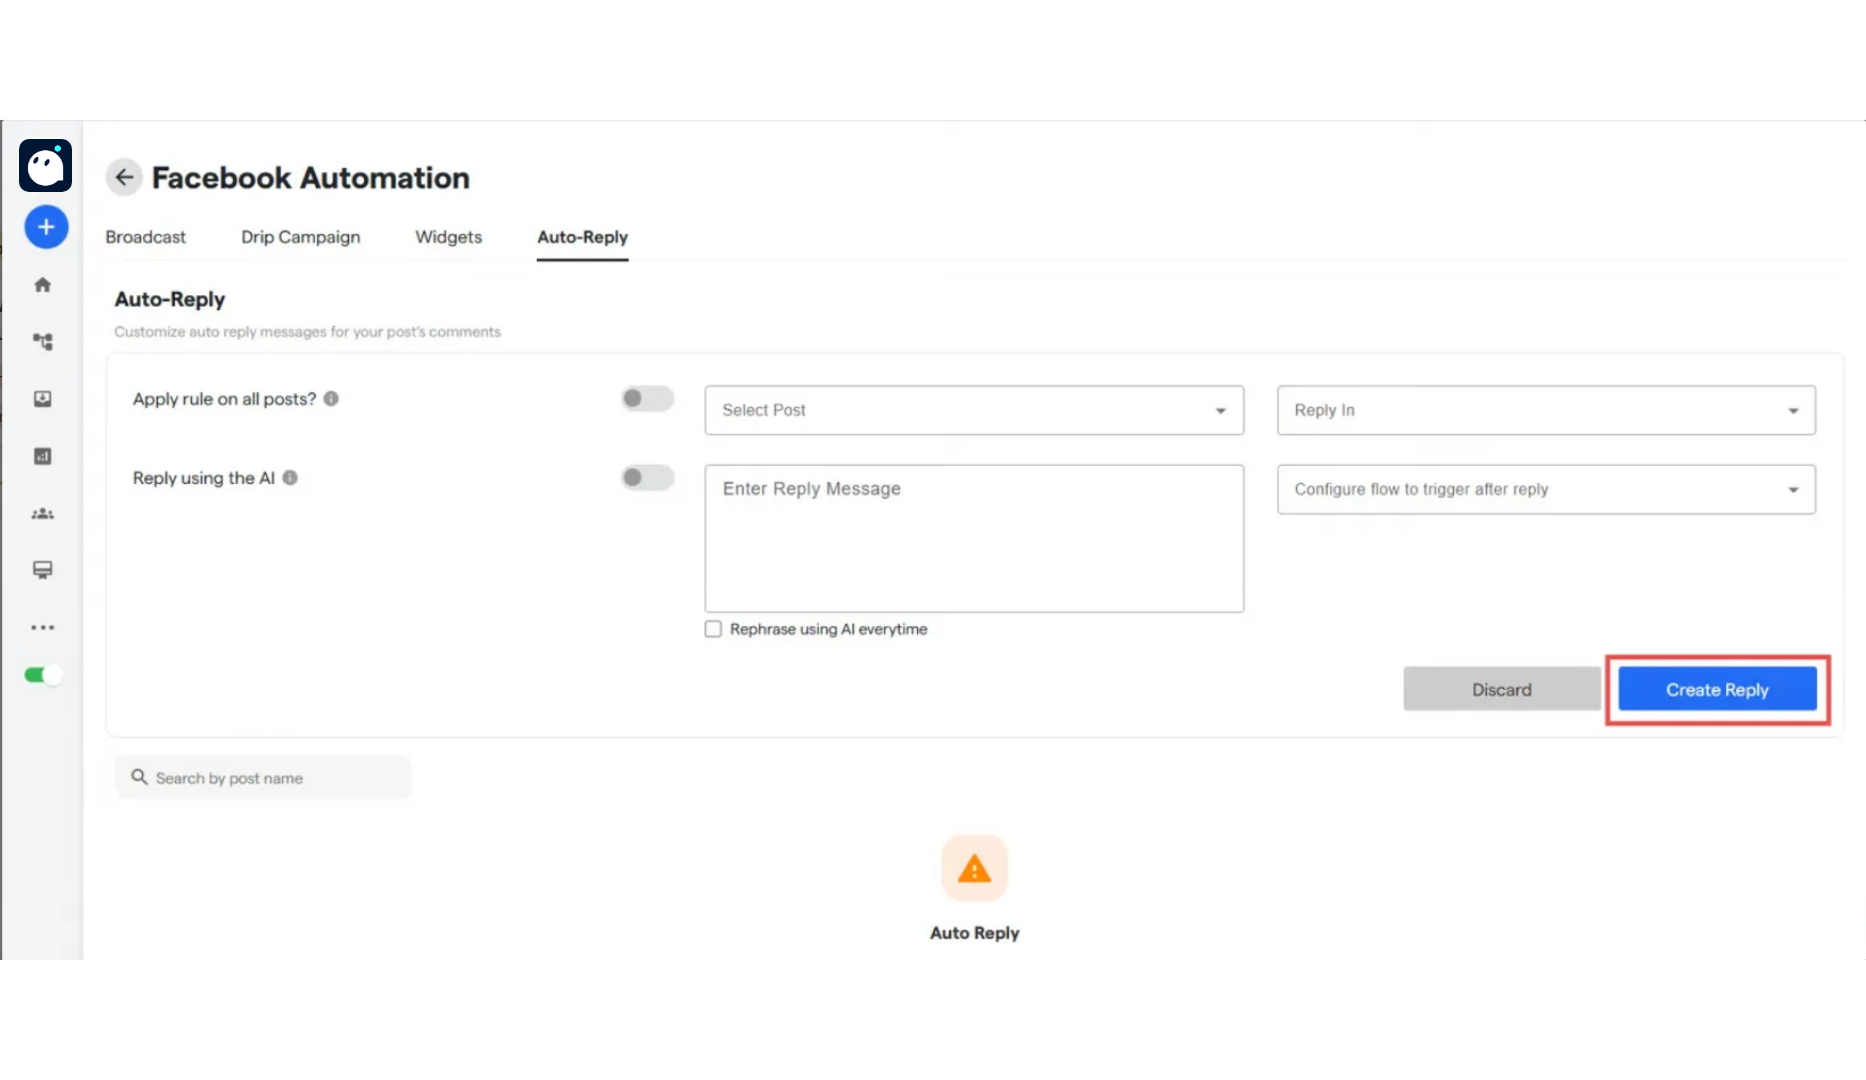Click the search by post name field
This screenshot has width=1866, height=1080.
point(263,777)
